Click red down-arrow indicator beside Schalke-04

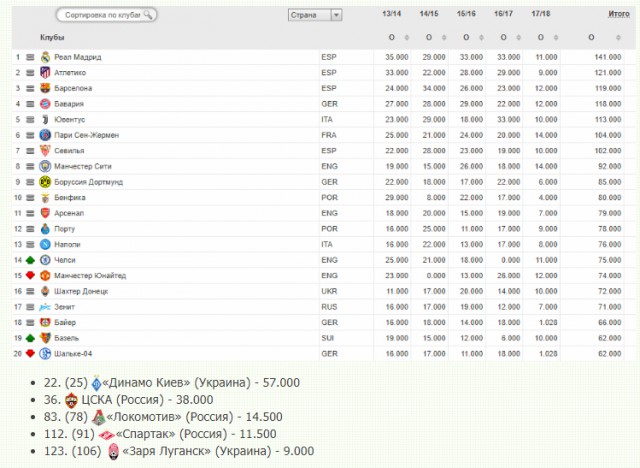[30, 353]
